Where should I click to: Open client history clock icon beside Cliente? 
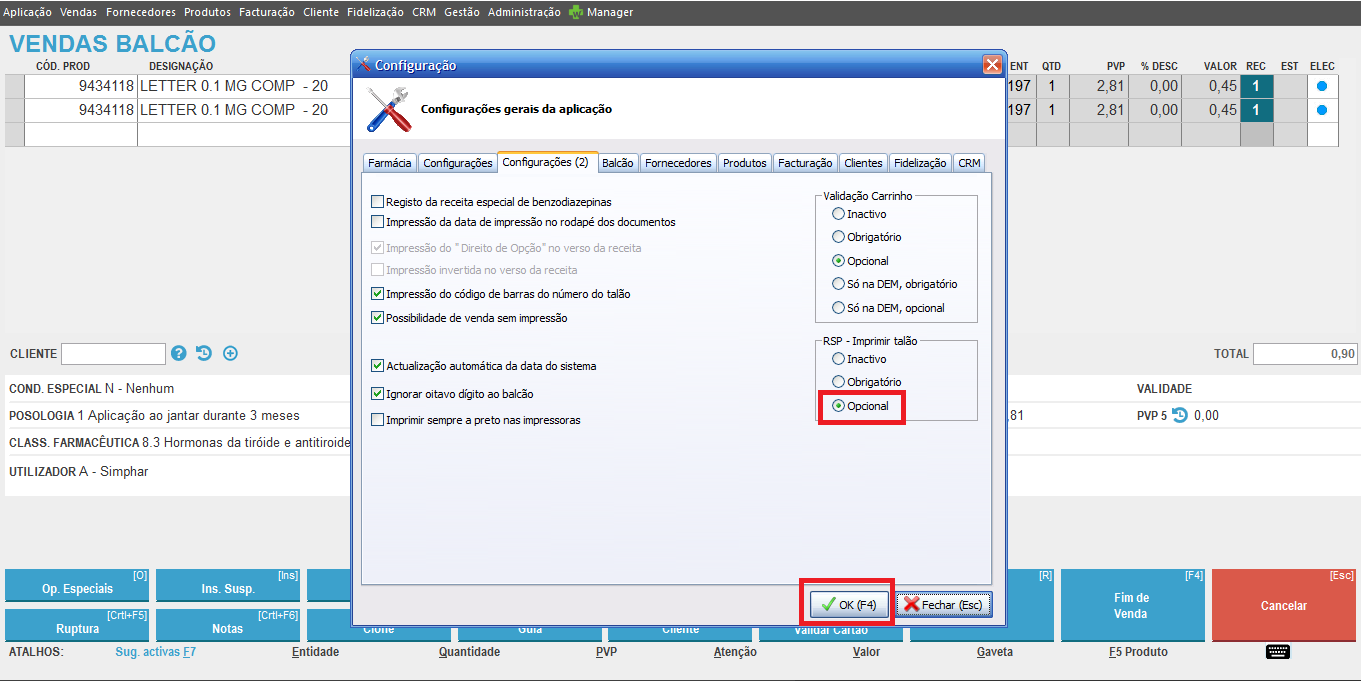pos(204,353)
